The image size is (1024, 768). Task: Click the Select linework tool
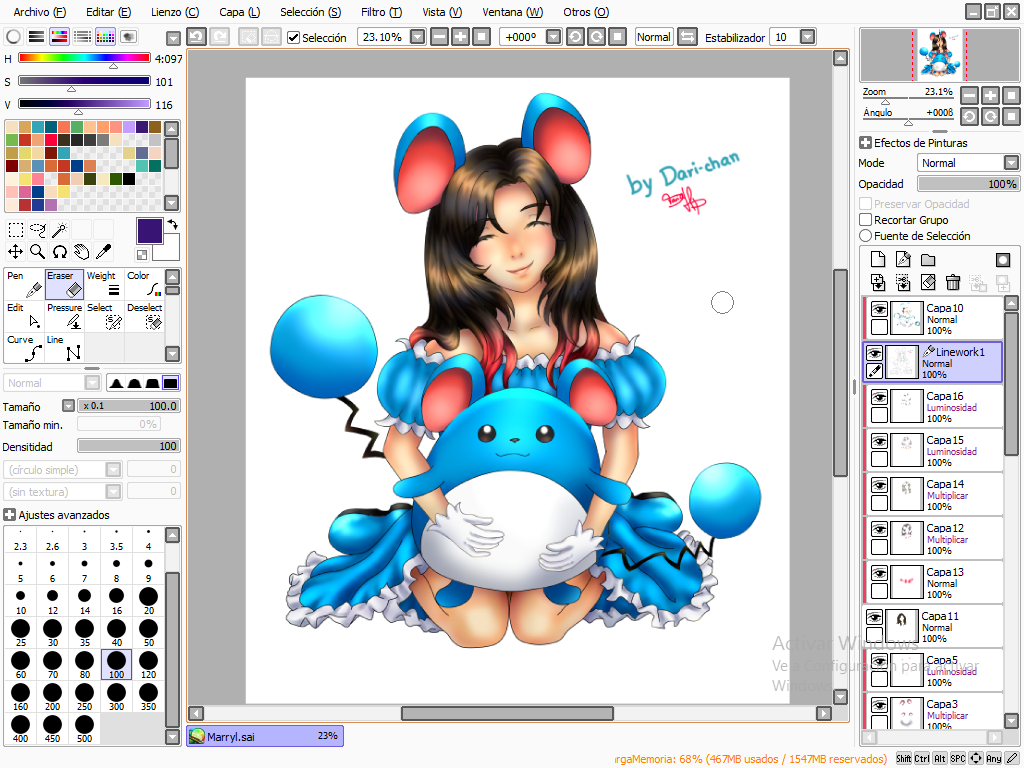(x=104, y=316)
